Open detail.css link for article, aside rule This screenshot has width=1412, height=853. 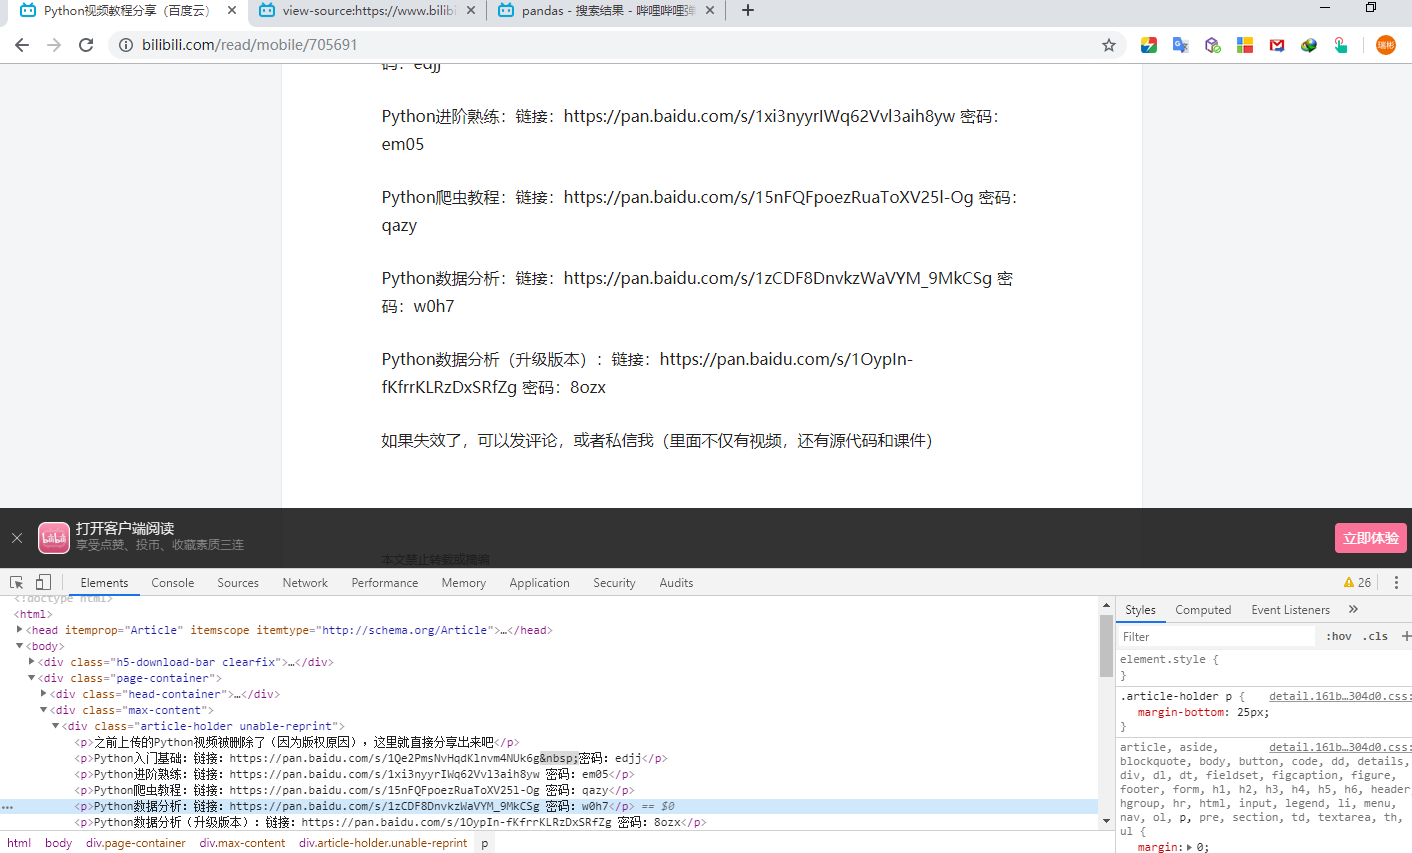tap(1340, 747)
